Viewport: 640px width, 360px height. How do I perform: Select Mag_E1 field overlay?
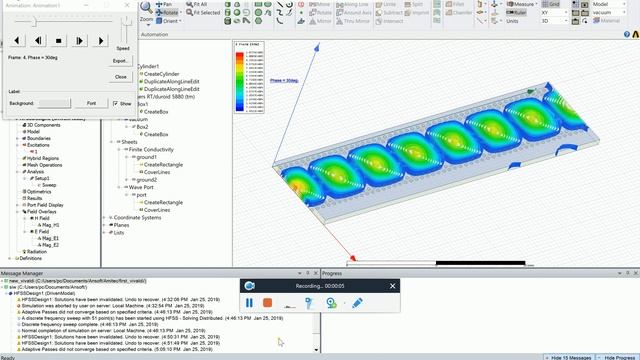[50, 238]
